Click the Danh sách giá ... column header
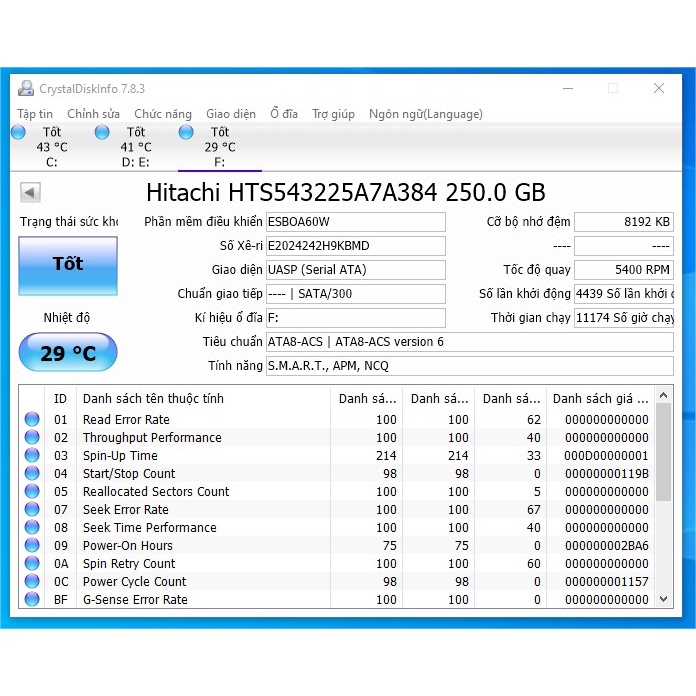696x696 pixels. (601, 399)
